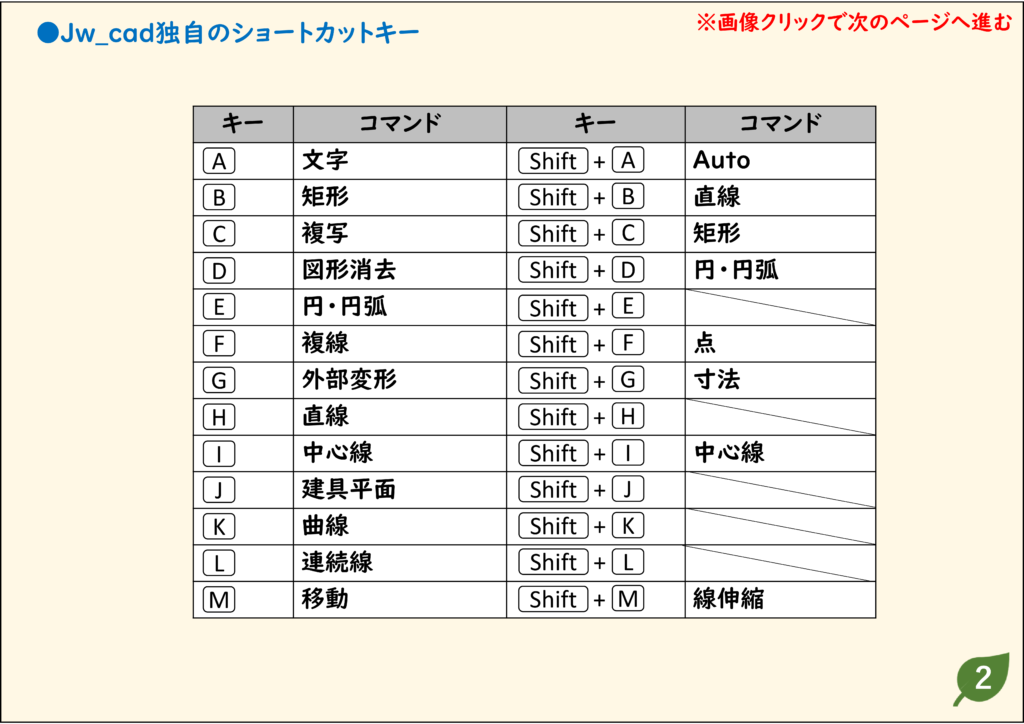Click the 円・円弧 cell in Shift+D row
This screenshot has width=1024, height=724.
780,270
